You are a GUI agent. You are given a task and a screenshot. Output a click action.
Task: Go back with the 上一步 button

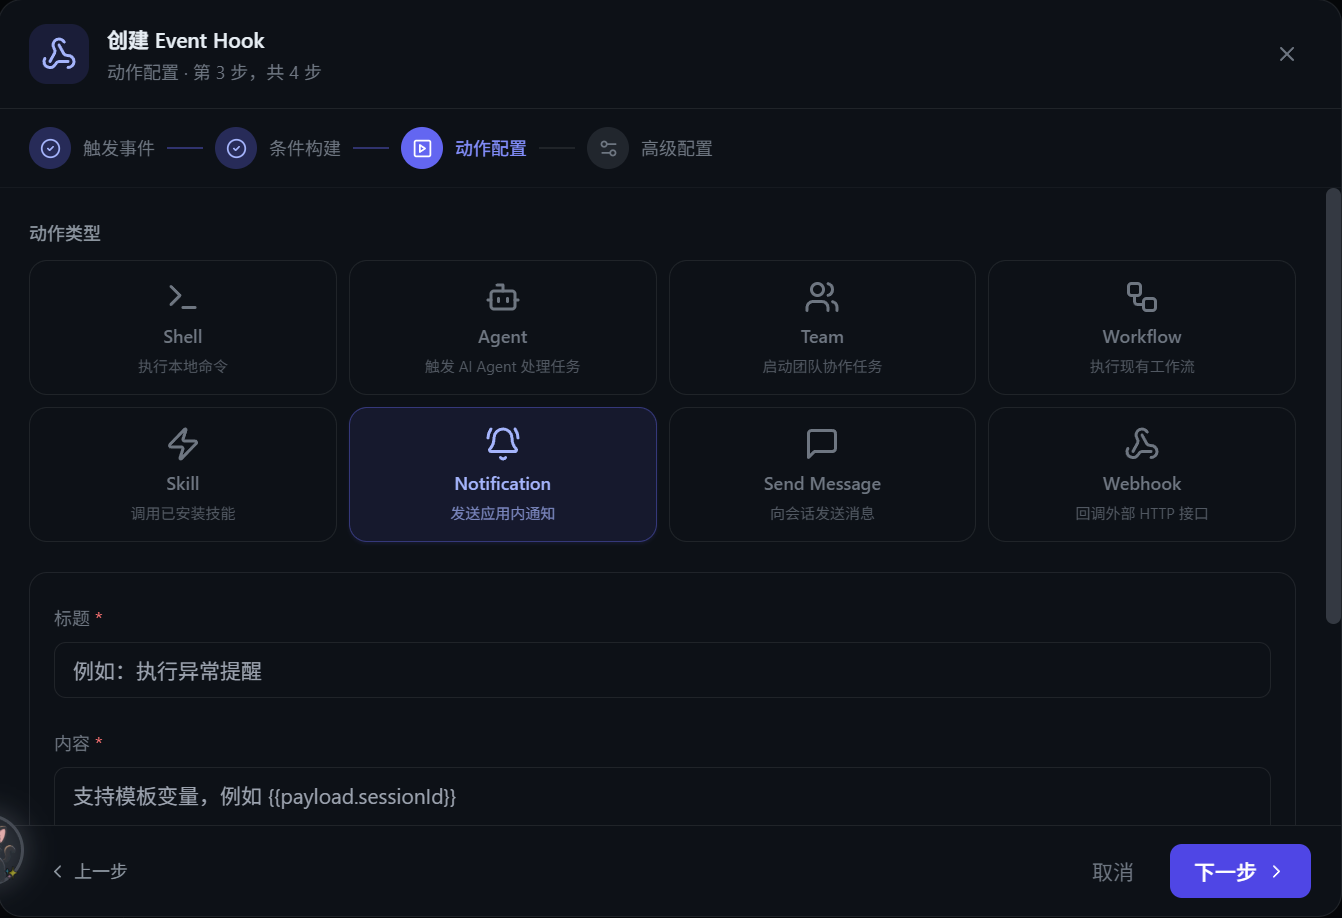coord(90,871)
